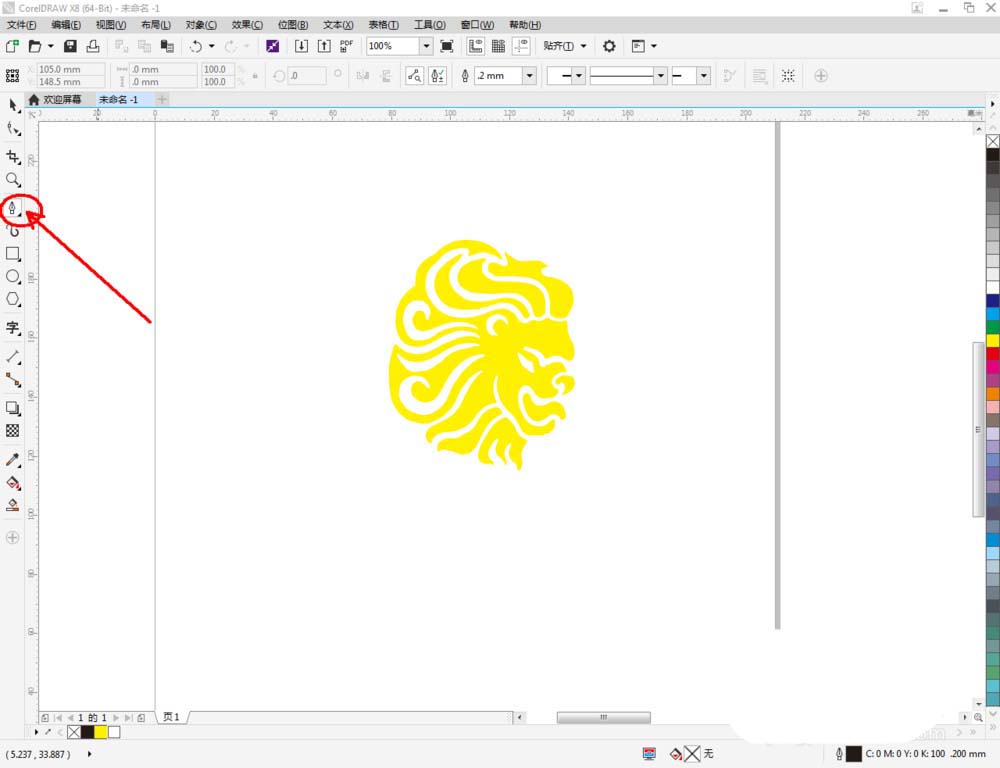Click the no-color swatch atop palette
This screenshot has height=768, width=1000.
point(993,141)
